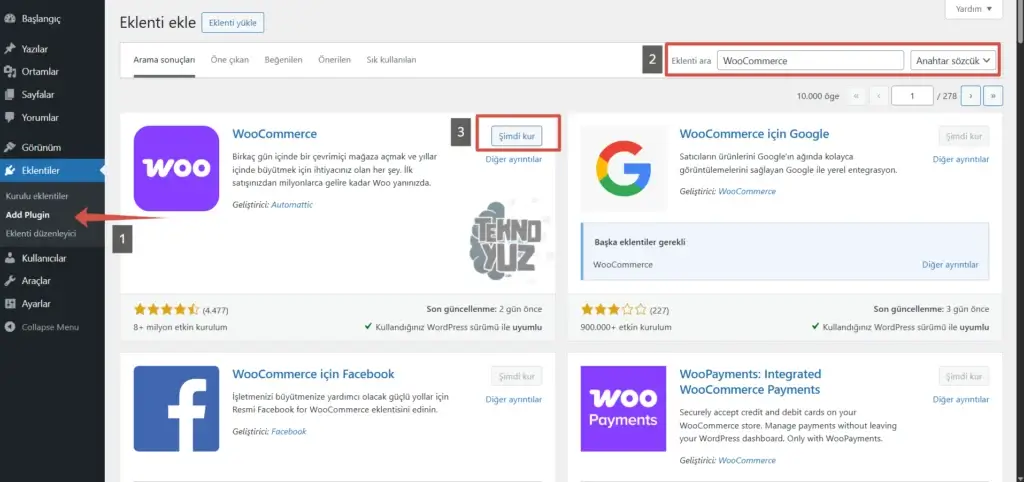
Task: Click the Ortamlar media icon
Action: [9, 72]
